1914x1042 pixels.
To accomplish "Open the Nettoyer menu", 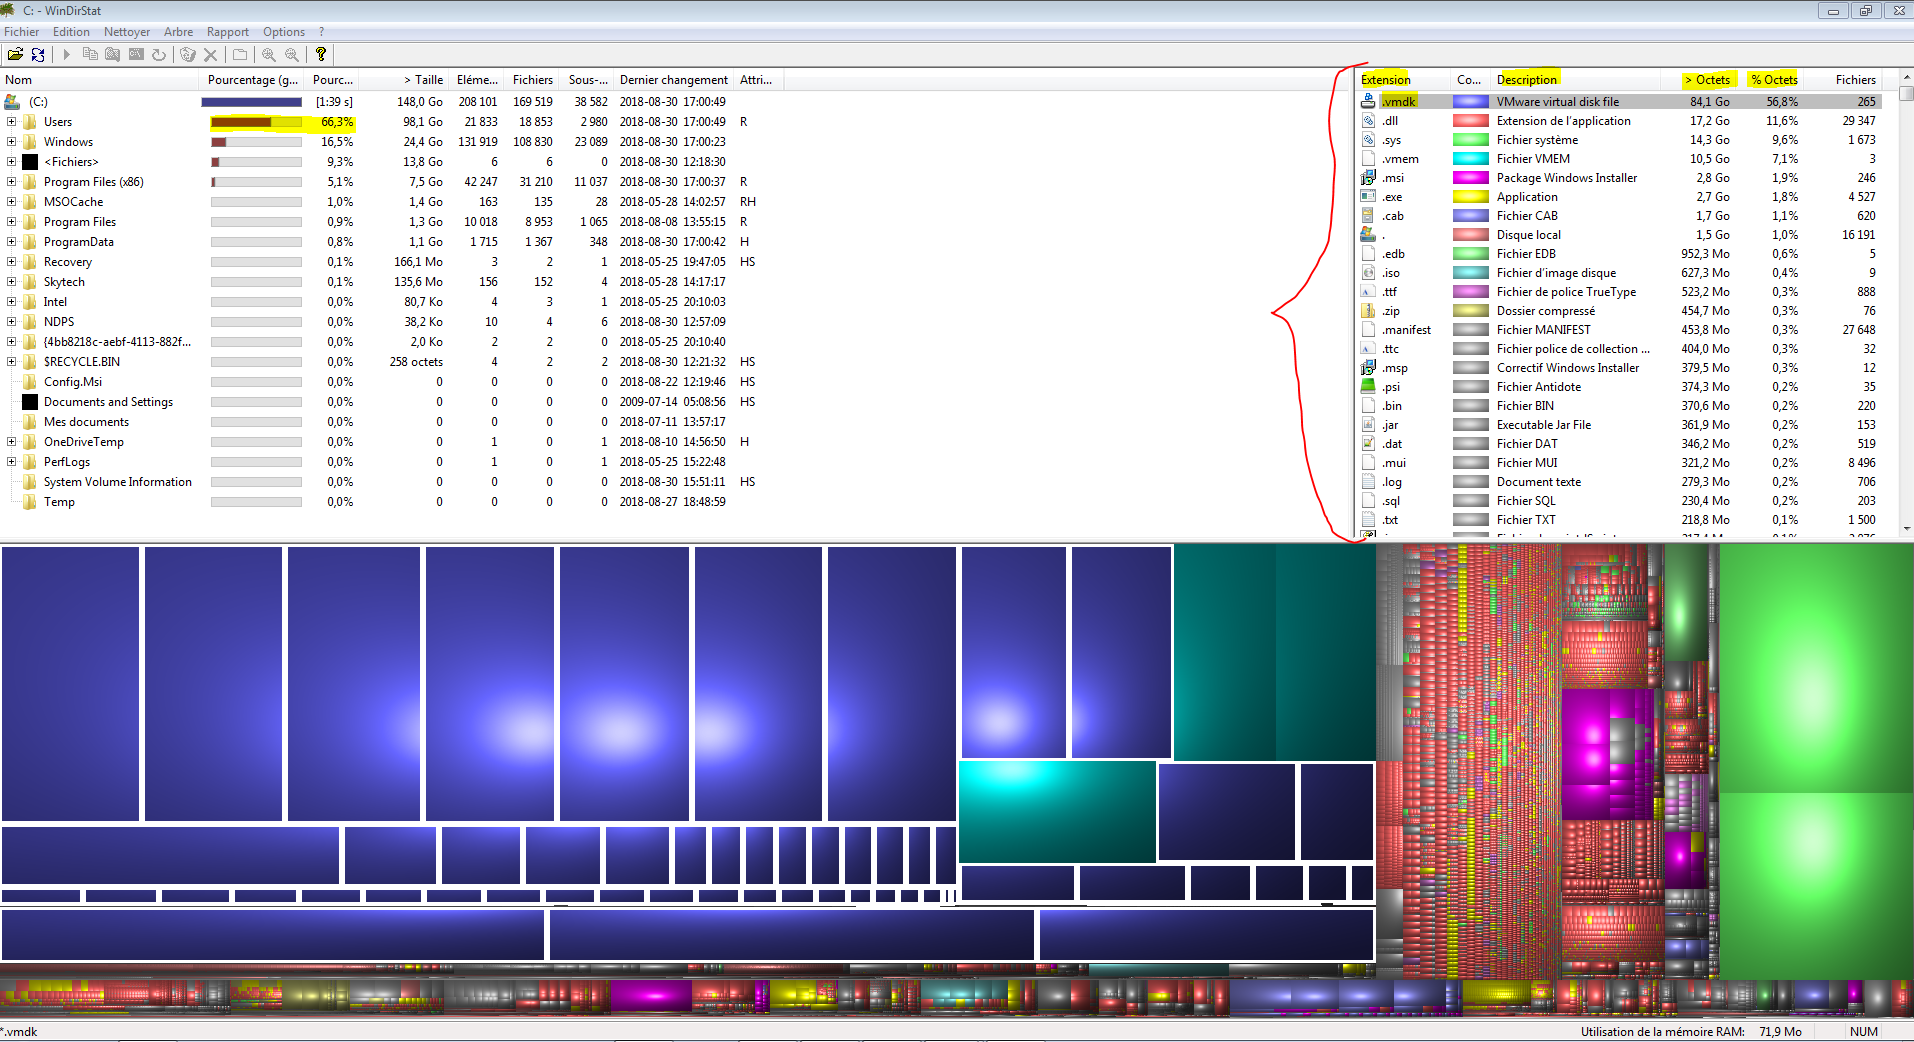I will (x=127, y=32).
